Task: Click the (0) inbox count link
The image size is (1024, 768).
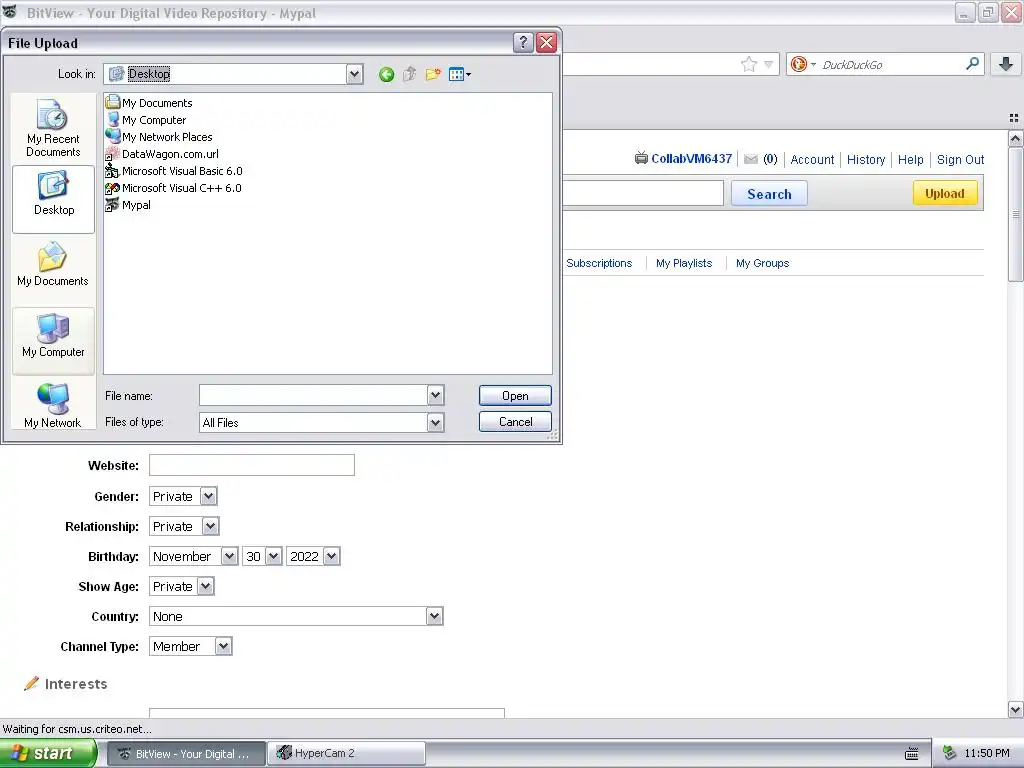Action: pos(770,159)
